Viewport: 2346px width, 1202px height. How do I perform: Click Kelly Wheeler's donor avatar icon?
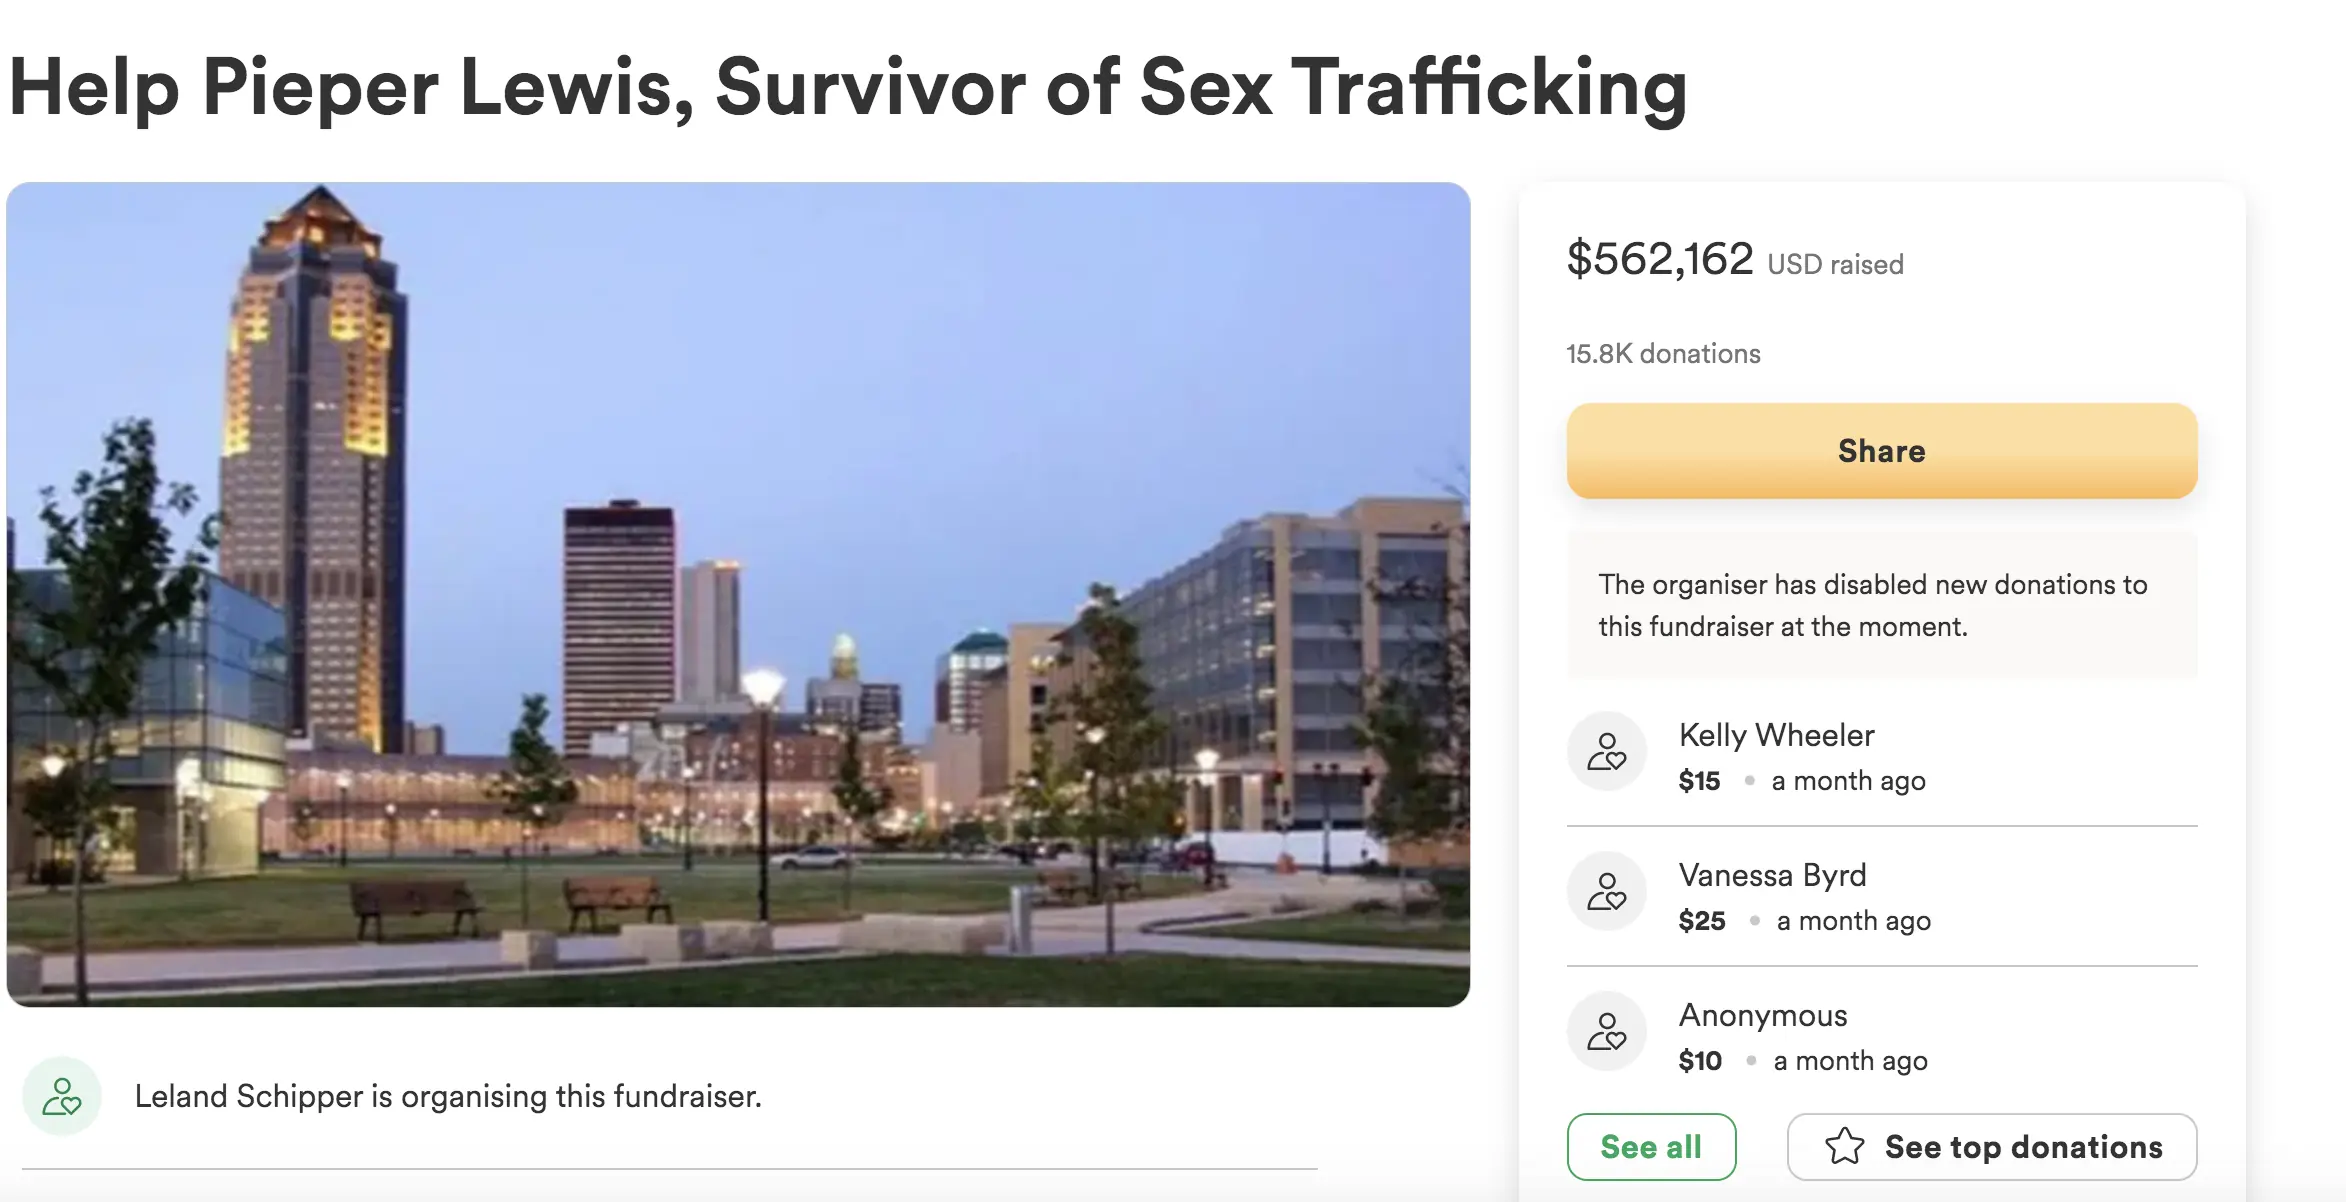point(1606,752)
